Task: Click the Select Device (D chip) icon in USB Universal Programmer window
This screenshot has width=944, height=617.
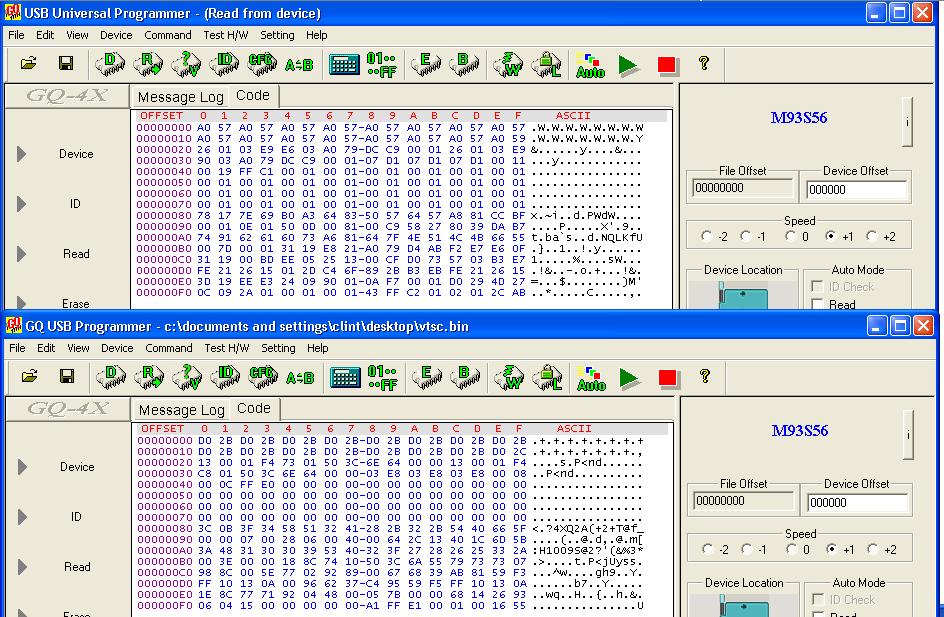Action: point(110,64)
